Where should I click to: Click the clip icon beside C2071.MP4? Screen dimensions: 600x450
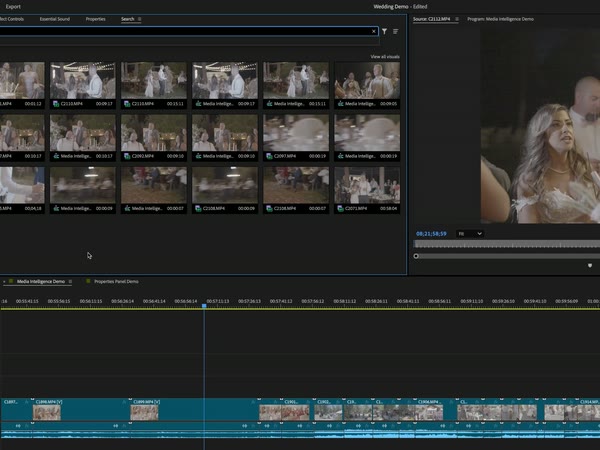click(341, 209)
